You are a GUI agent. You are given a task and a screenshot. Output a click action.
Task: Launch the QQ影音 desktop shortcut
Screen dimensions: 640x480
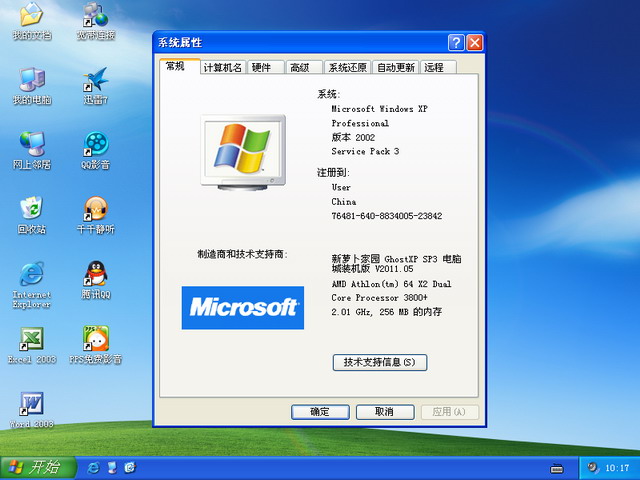click(x=96, y=150)
